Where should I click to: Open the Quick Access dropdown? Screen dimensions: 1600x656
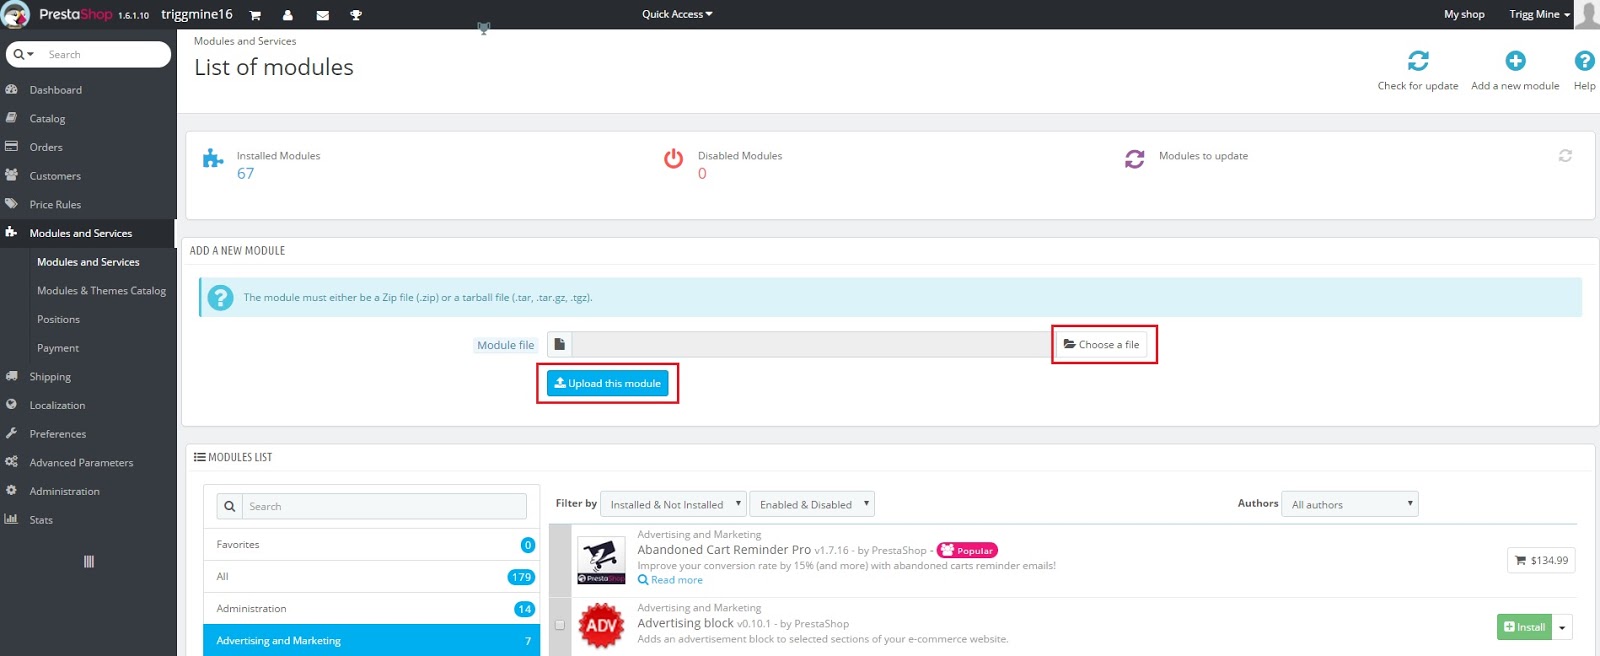pyautogui.click(x=677, y=14)
